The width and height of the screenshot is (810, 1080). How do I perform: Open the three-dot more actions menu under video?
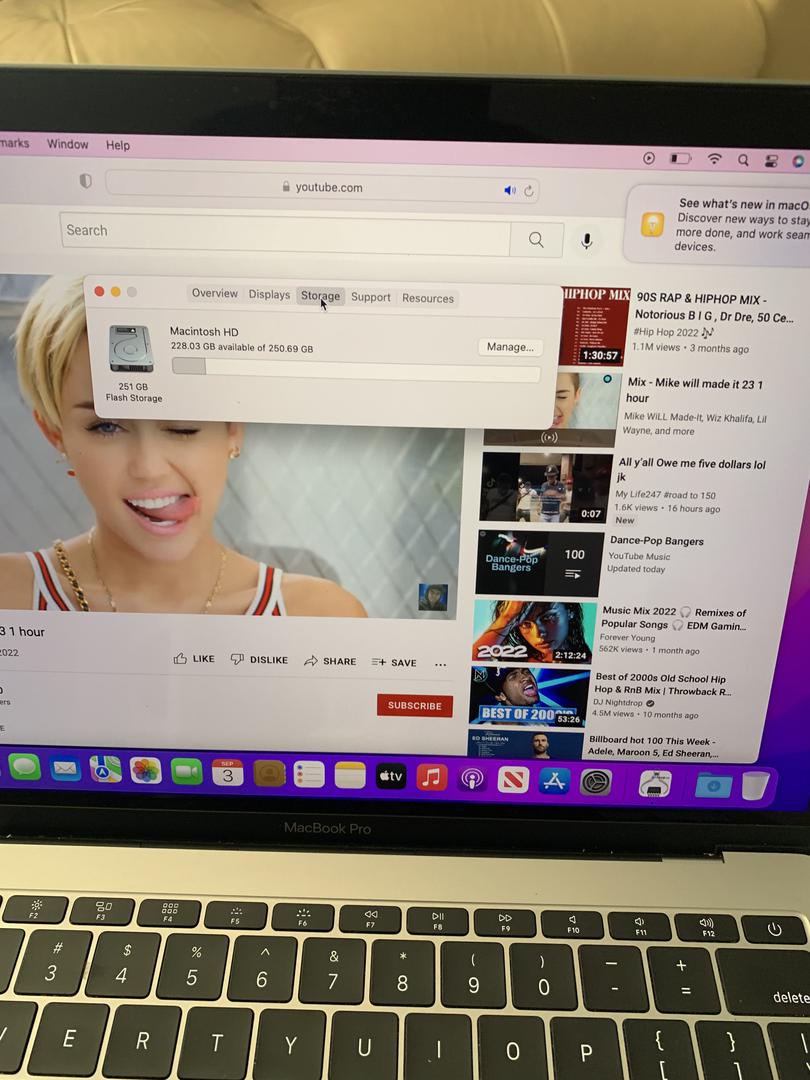click(x=441, y=664)
